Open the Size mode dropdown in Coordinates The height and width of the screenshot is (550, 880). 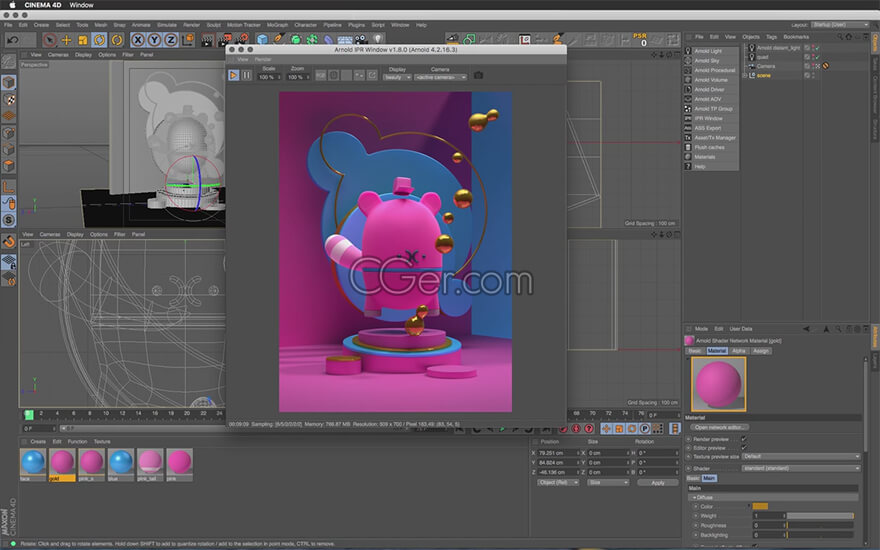(608, 483)
